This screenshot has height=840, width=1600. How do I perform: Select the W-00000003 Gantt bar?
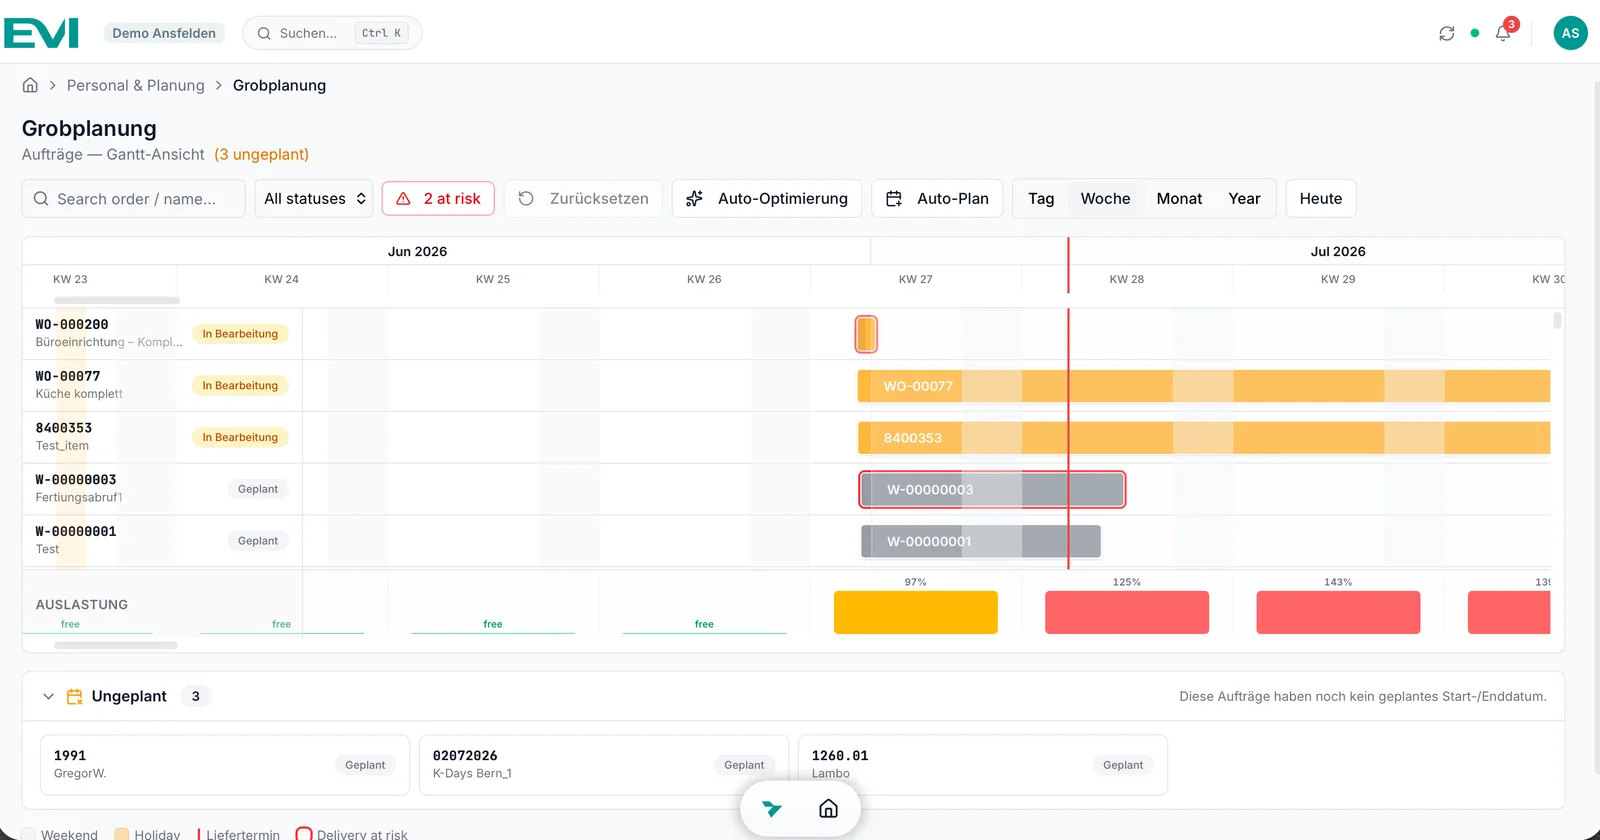click(x=992, y=489)
